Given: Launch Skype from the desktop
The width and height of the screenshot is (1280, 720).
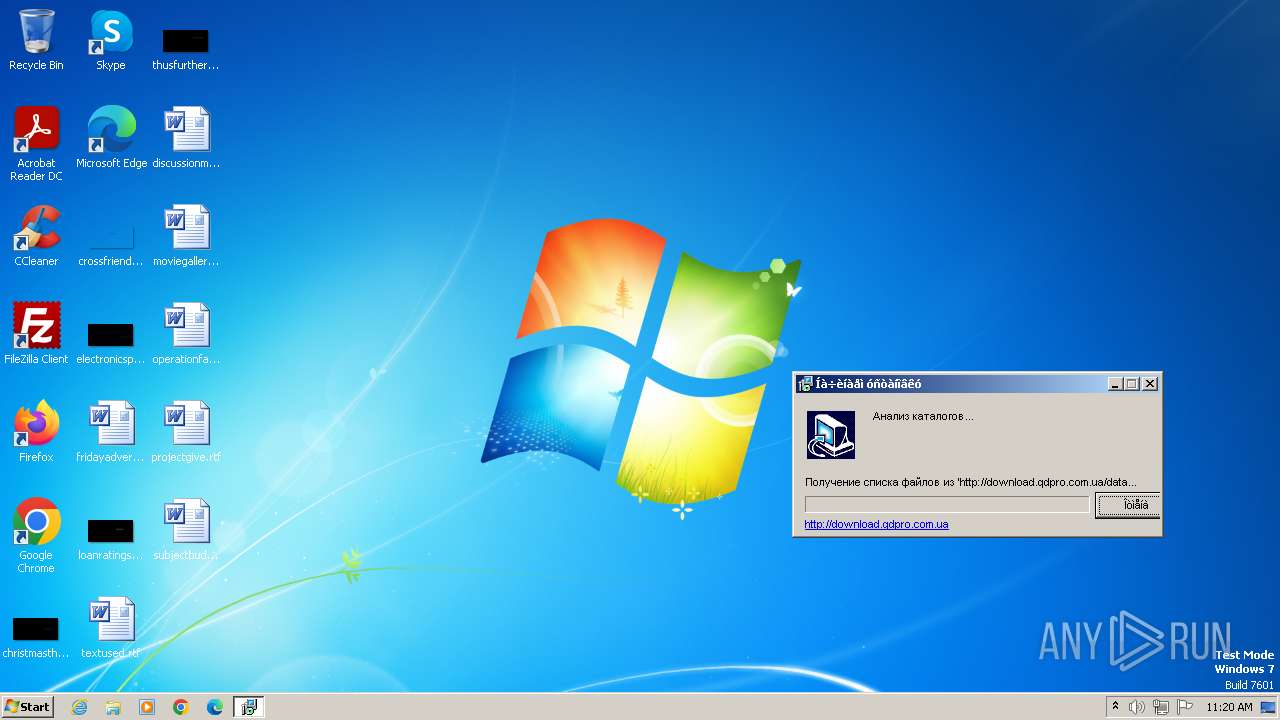Looking at the screenshot, I should tap(110, 40).
